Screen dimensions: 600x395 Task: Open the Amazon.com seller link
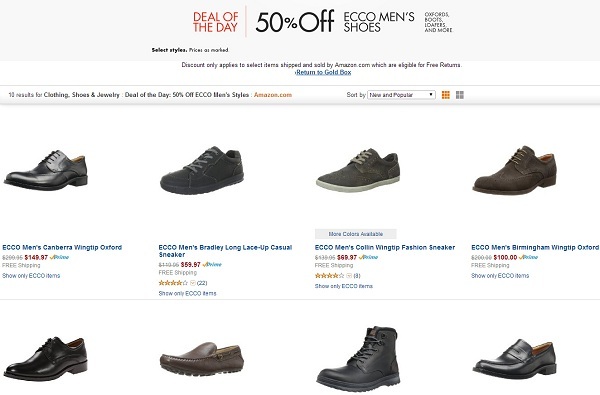click(x=273, y=95)
